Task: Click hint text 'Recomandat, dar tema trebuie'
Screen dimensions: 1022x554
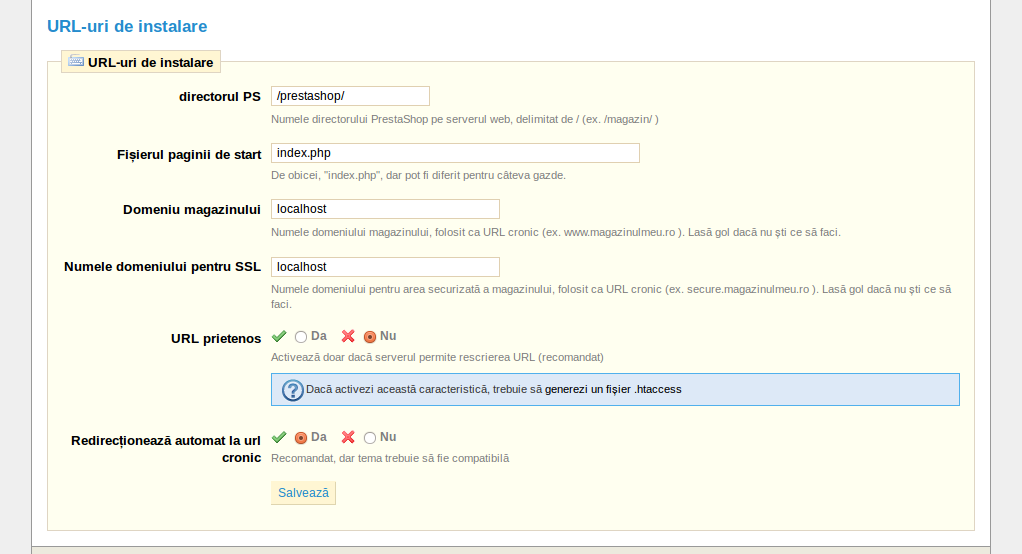Action: [x=390, y=458]
